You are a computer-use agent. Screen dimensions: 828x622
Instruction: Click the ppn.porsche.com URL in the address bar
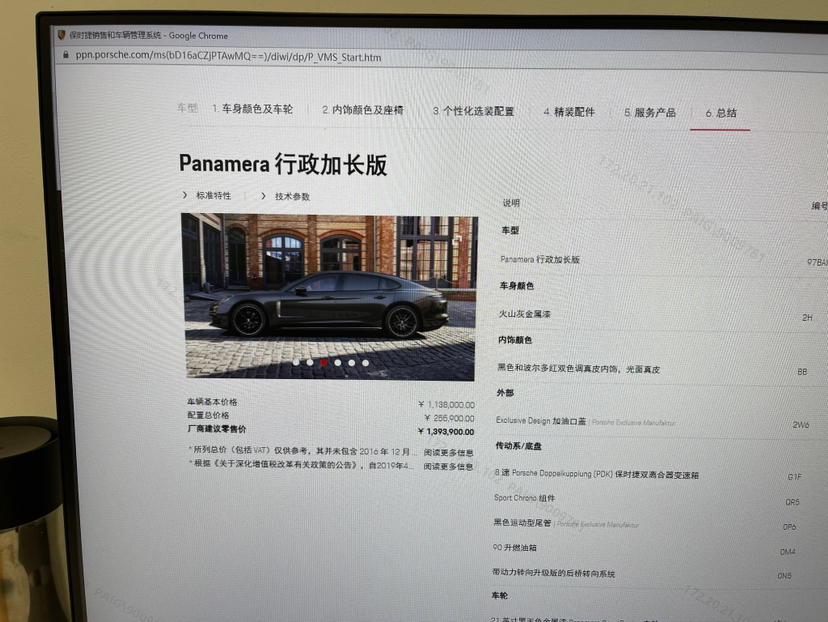click(x=228, y=56)
